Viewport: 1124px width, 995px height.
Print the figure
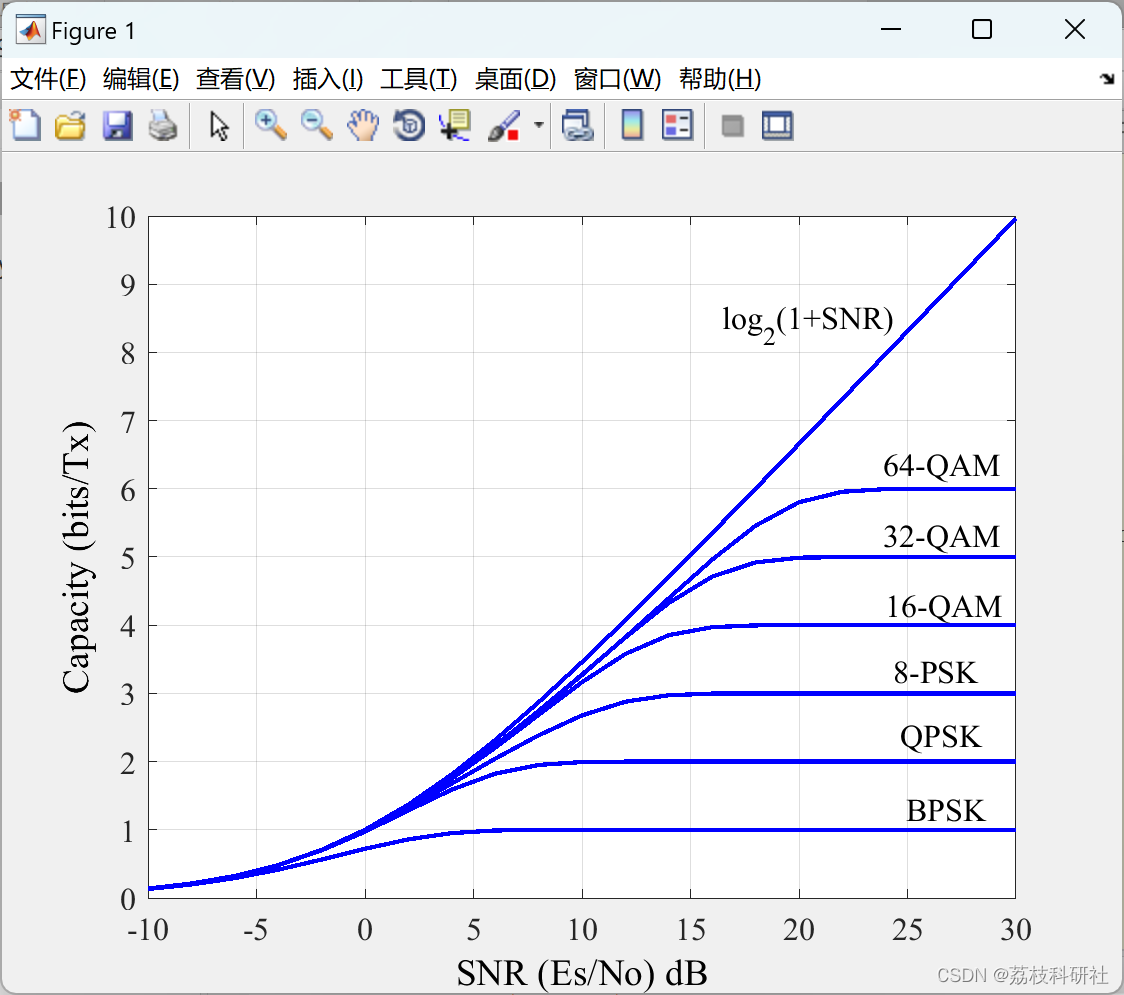(163, 125)
